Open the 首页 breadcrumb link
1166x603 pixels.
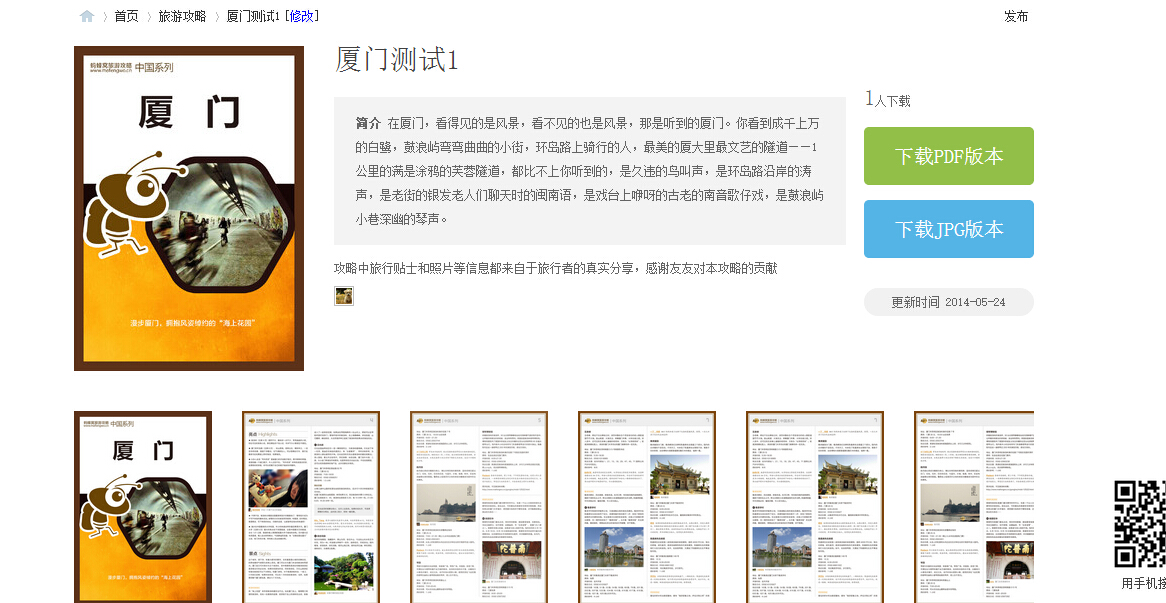(x=126, y=16)
